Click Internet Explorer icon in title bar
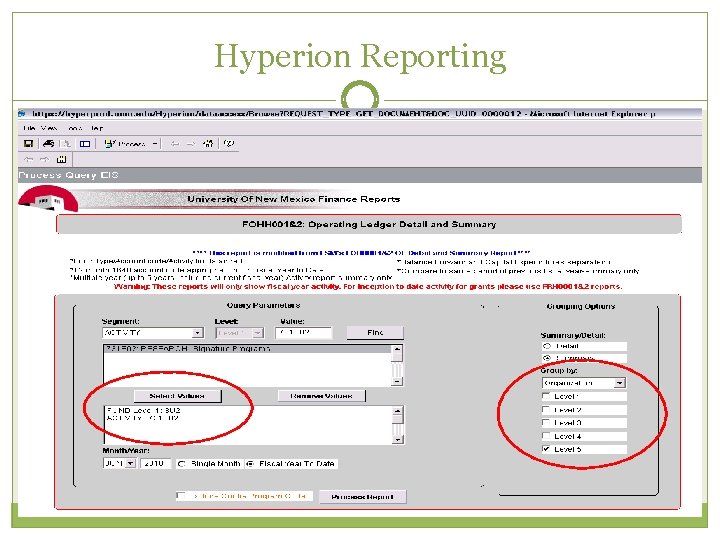The image size is (720, 540). point(22,113)
